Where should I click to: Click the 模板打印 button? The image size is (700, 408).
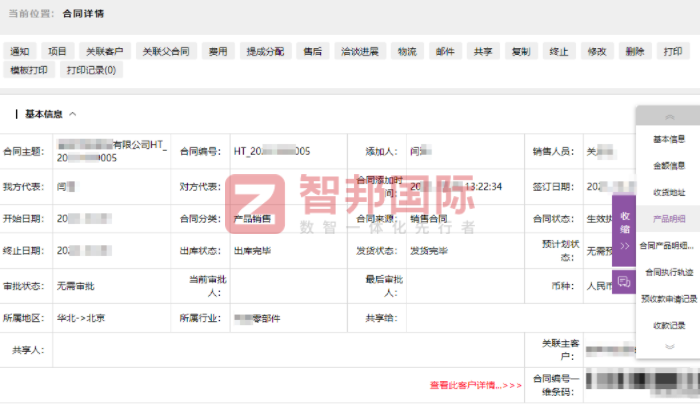tap(29, 70)
